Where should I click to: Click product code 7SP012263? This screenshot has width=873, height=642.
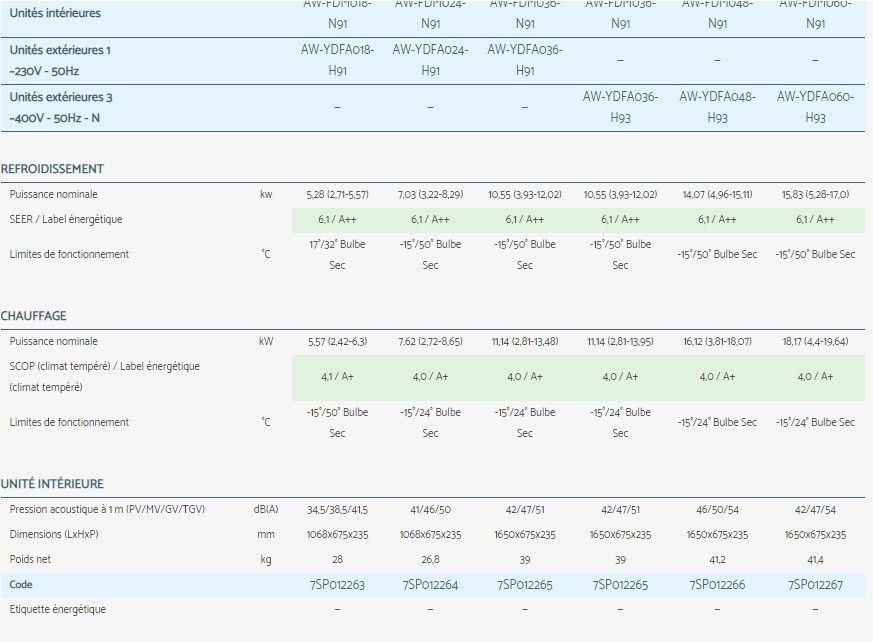pos(337,585)
